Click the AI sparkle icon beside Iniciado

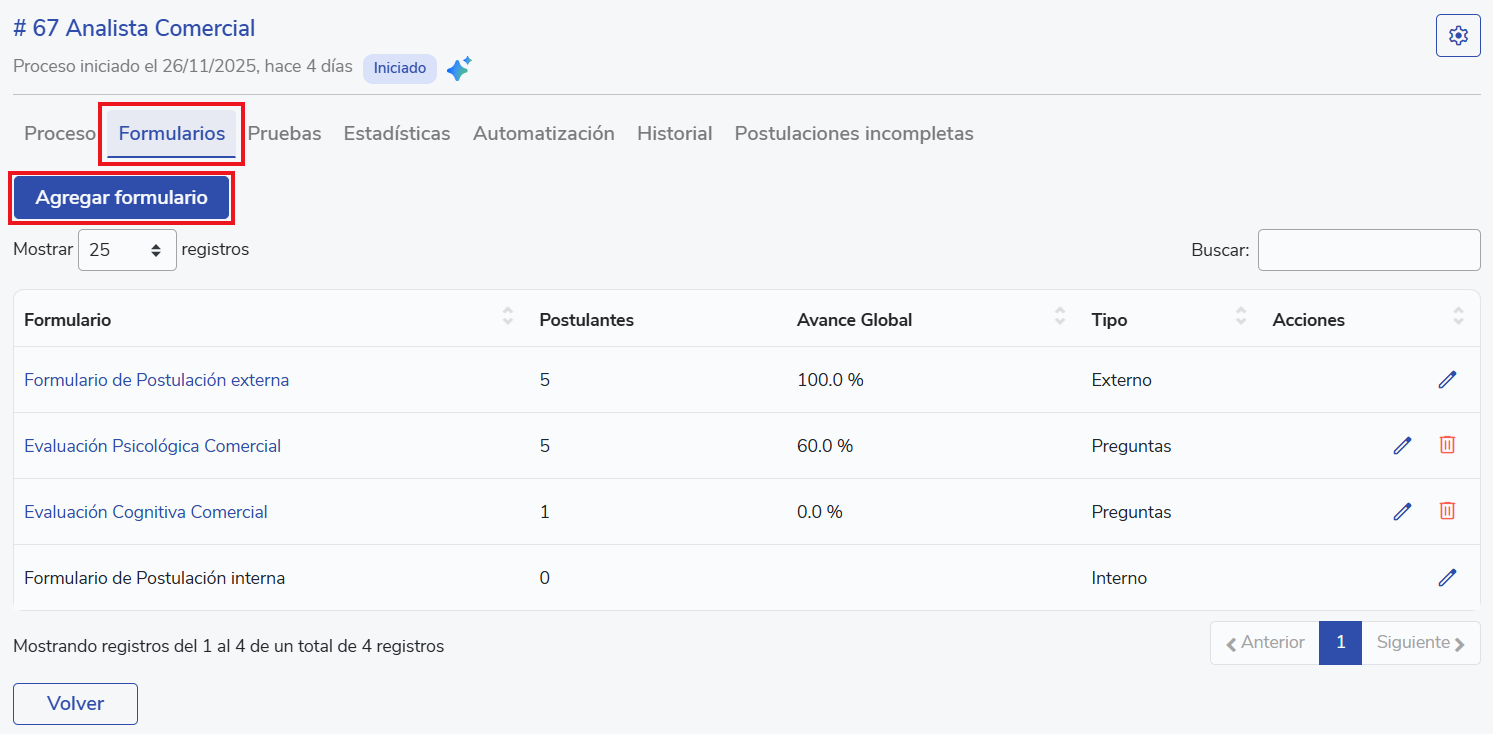[x=459, y=68]
